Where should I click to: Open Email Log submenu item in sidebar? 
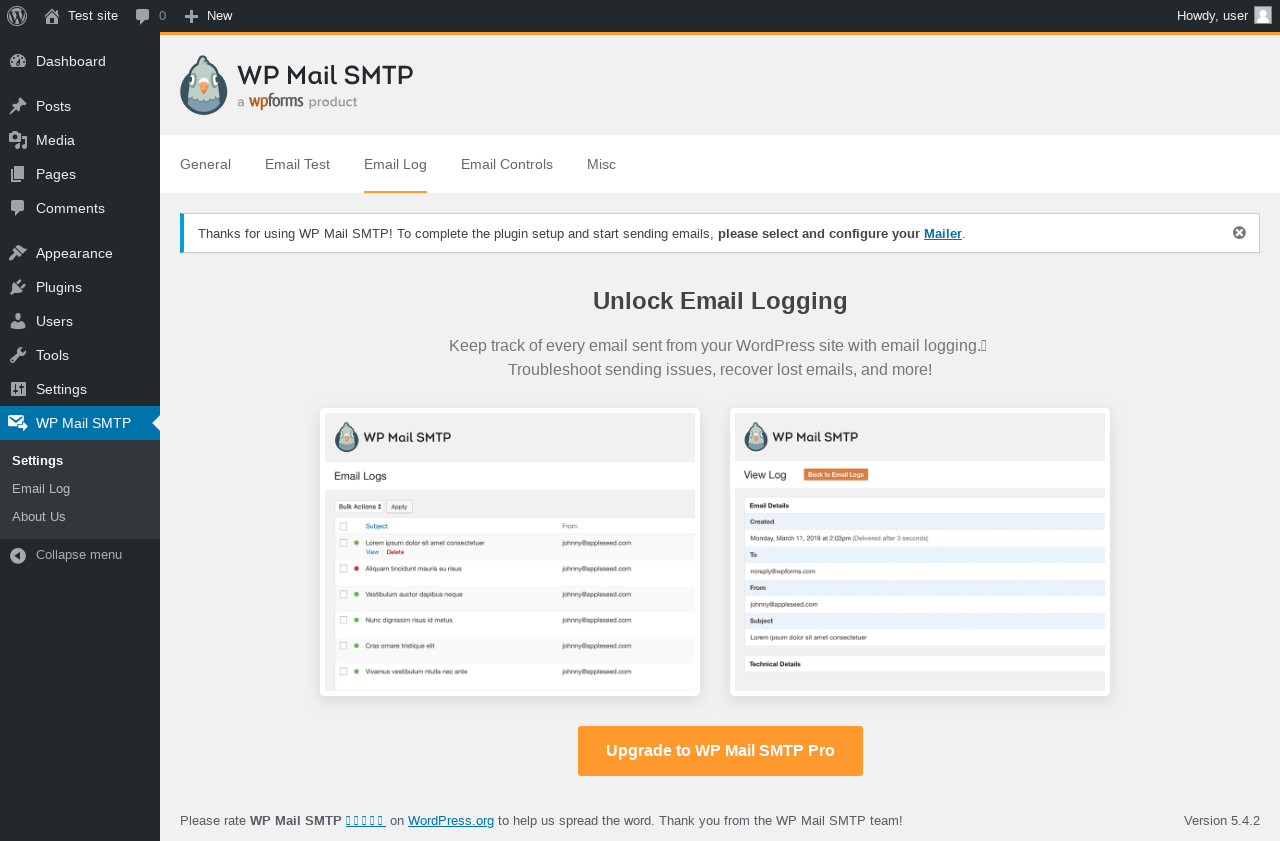coord(41,488)
